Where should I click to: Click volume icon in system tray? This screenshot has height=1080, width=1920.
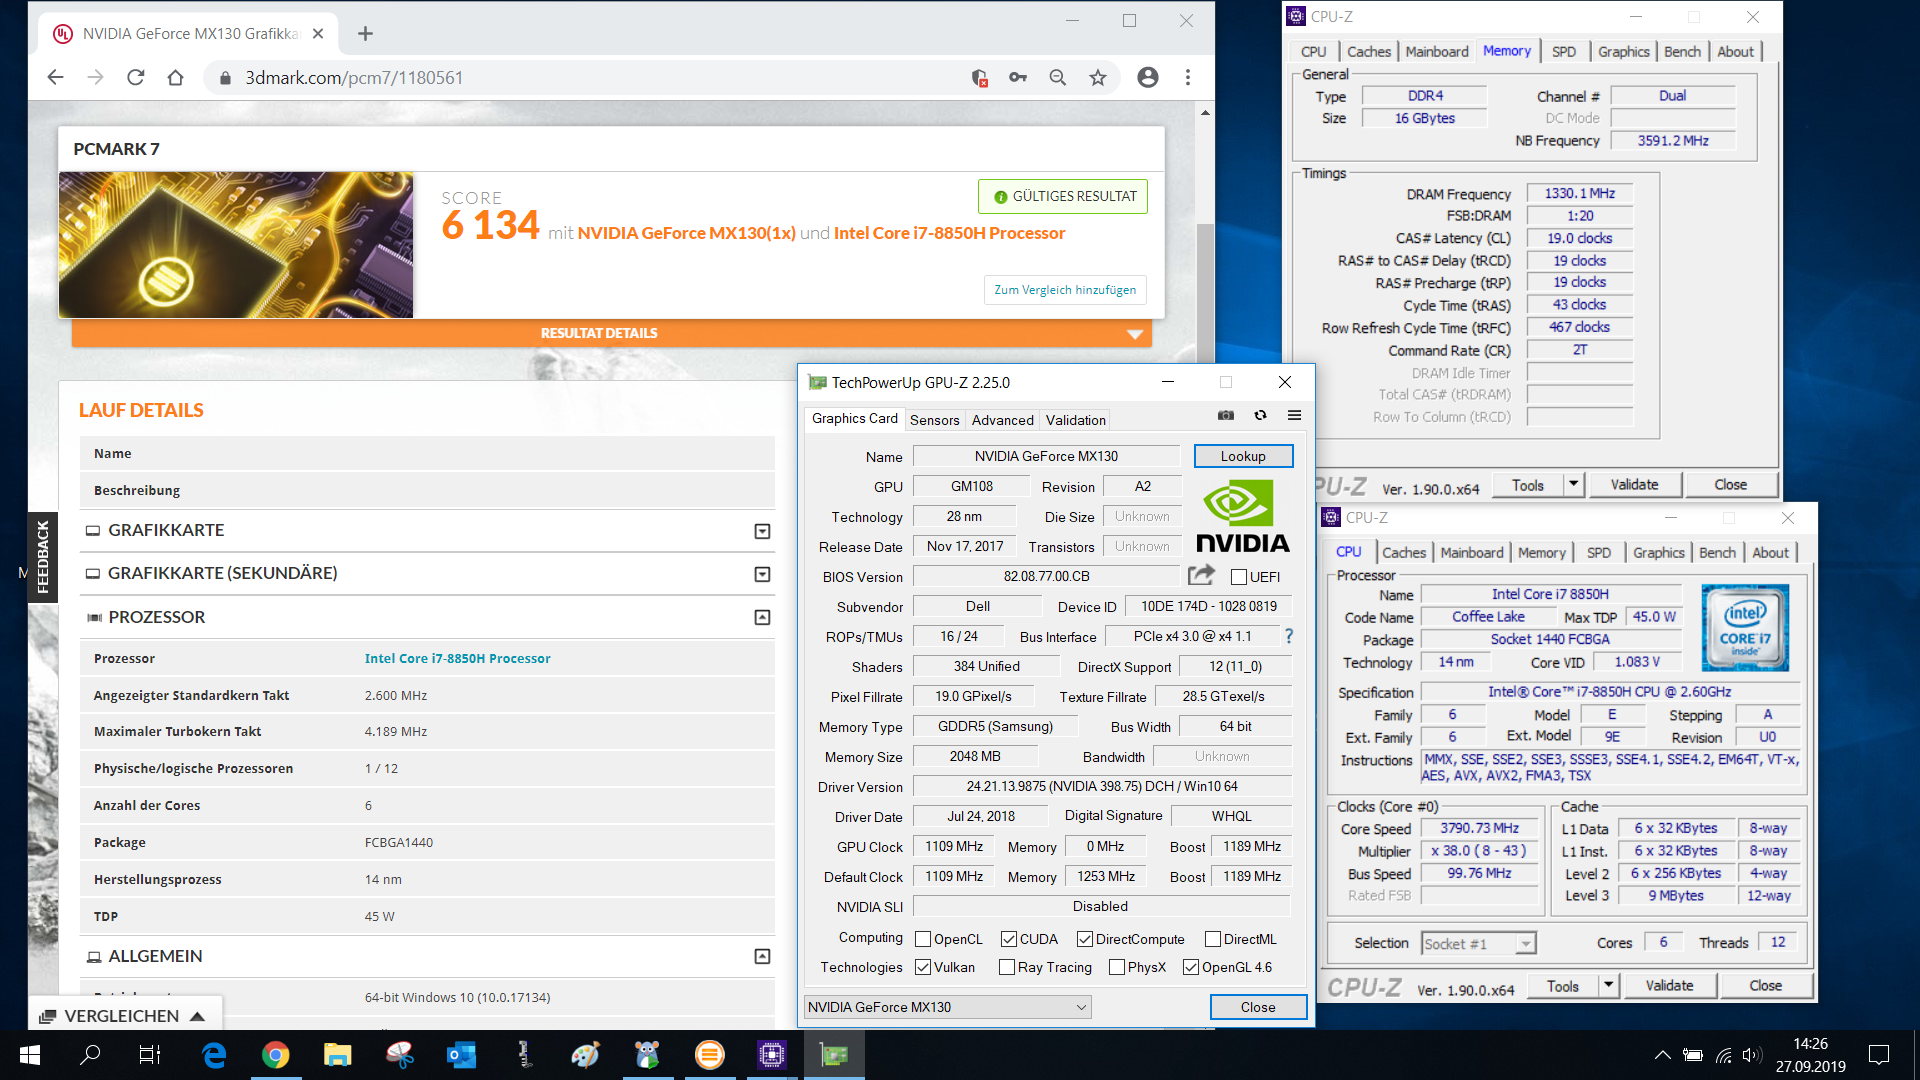(x=1751, y=1055)
